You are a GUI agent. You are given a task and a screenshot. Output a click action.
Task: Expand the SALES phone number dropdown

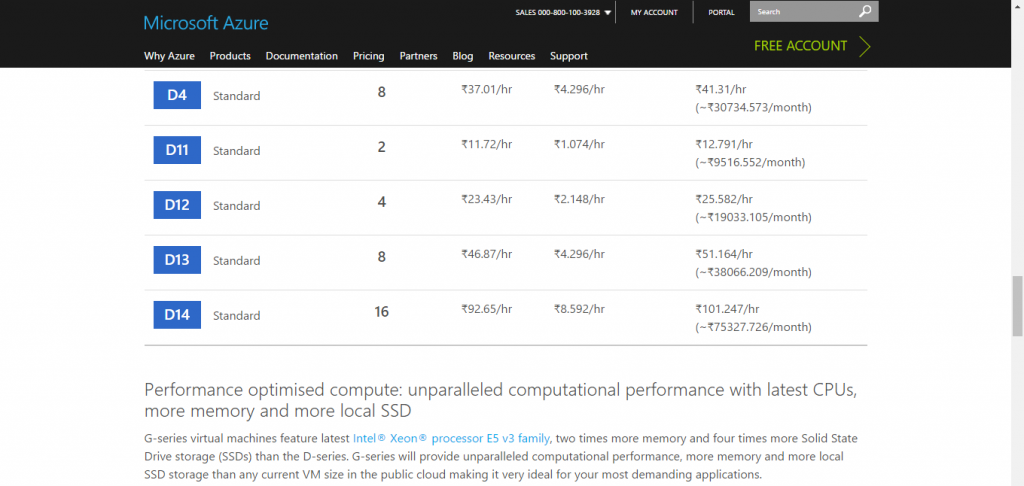608,13
